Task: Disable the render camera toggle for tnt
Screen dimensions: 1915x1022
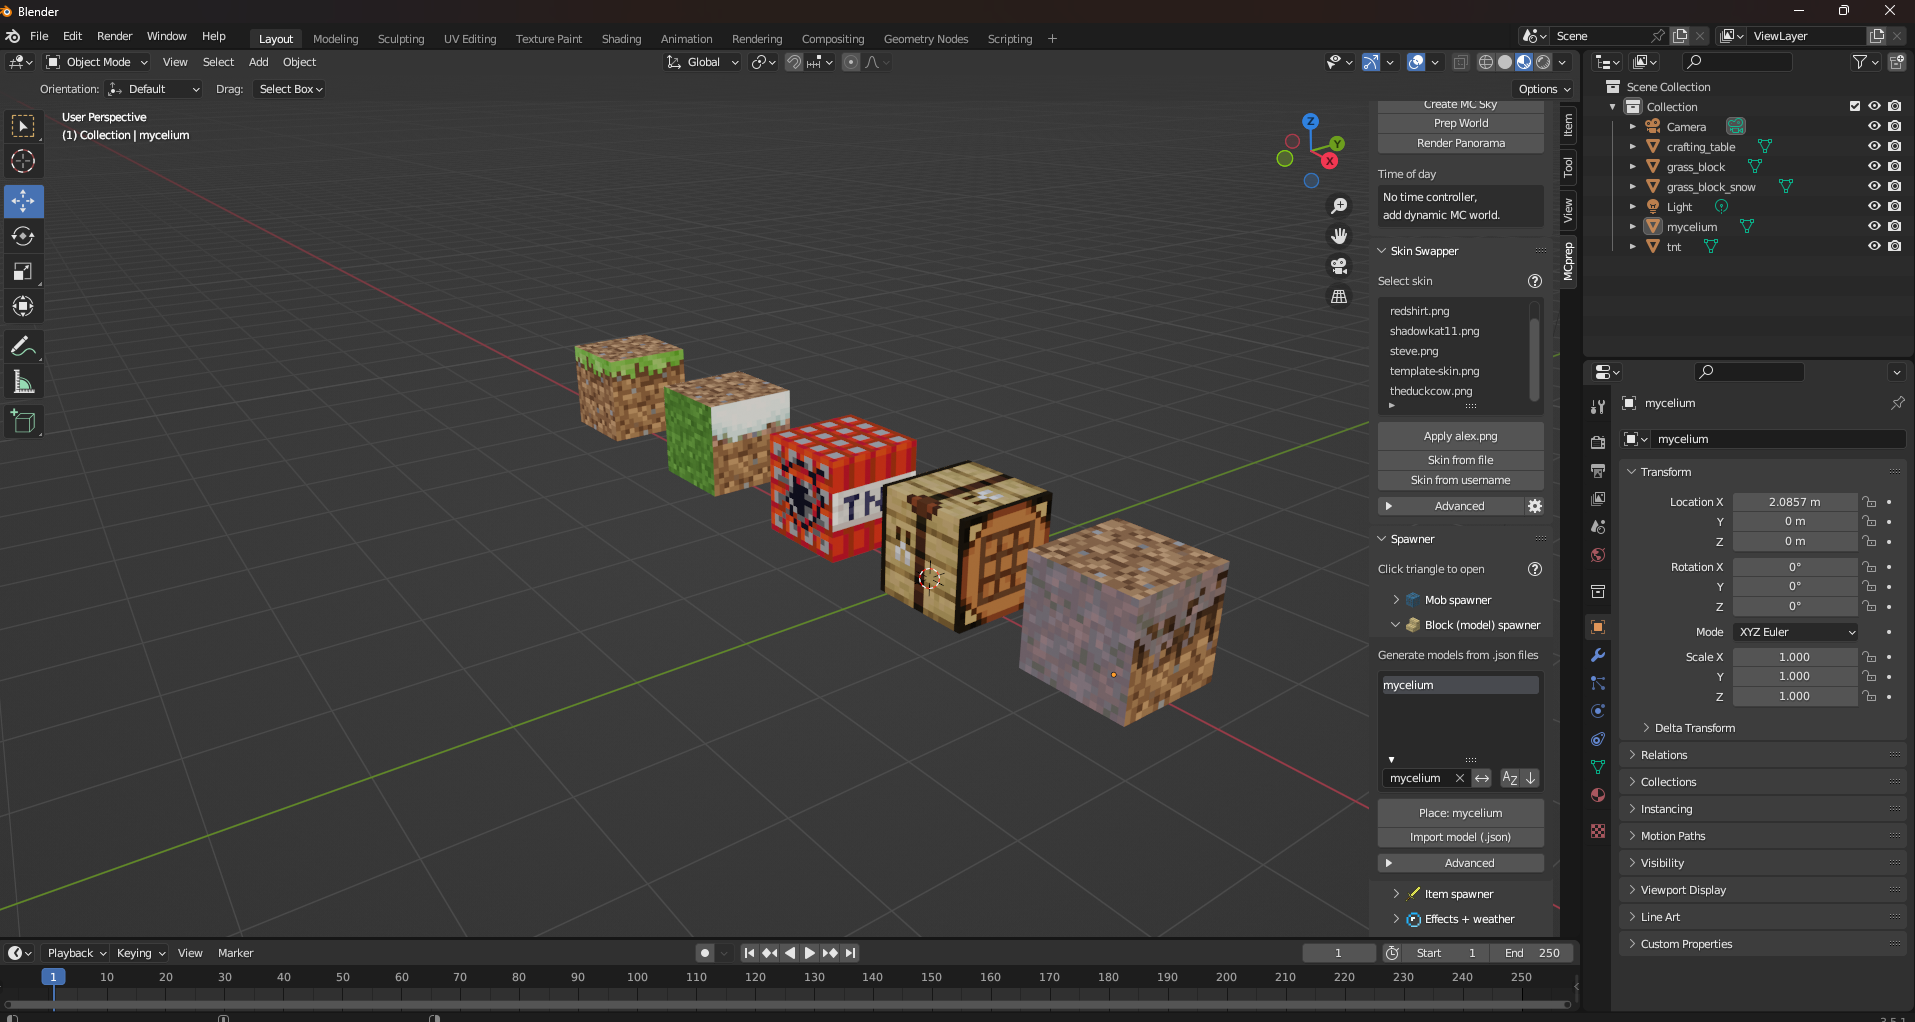Action: click(x=1894, y=246)
